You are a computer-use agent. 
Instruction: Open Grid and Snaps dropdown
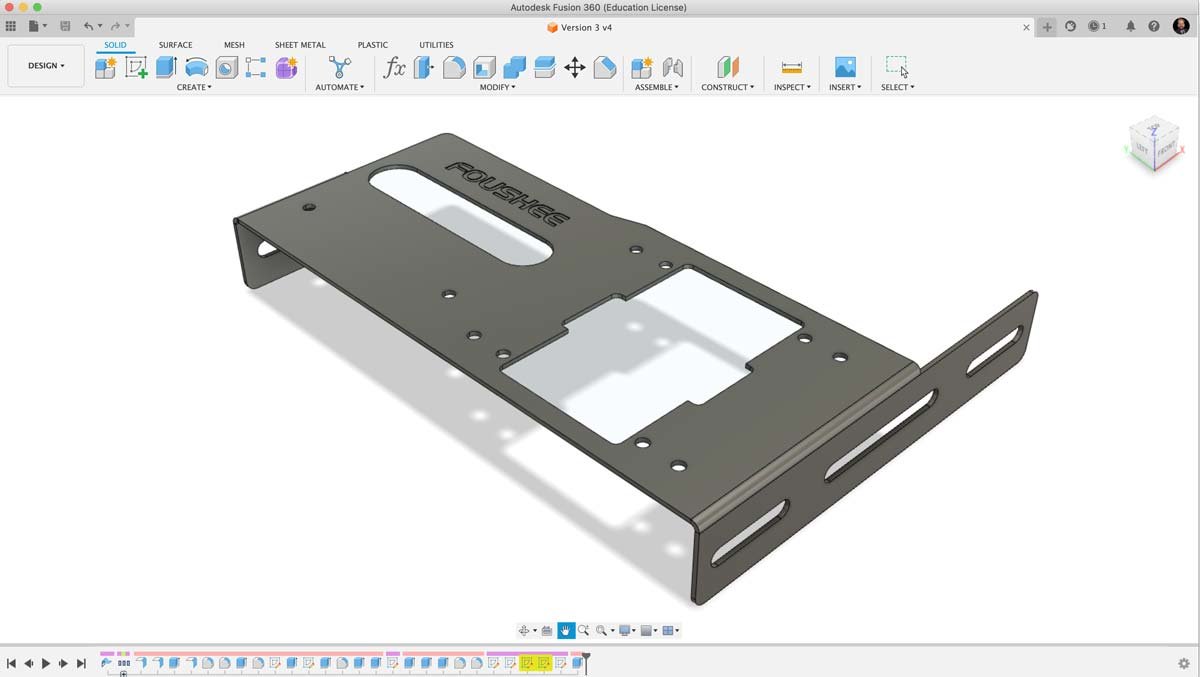[650, 631]
